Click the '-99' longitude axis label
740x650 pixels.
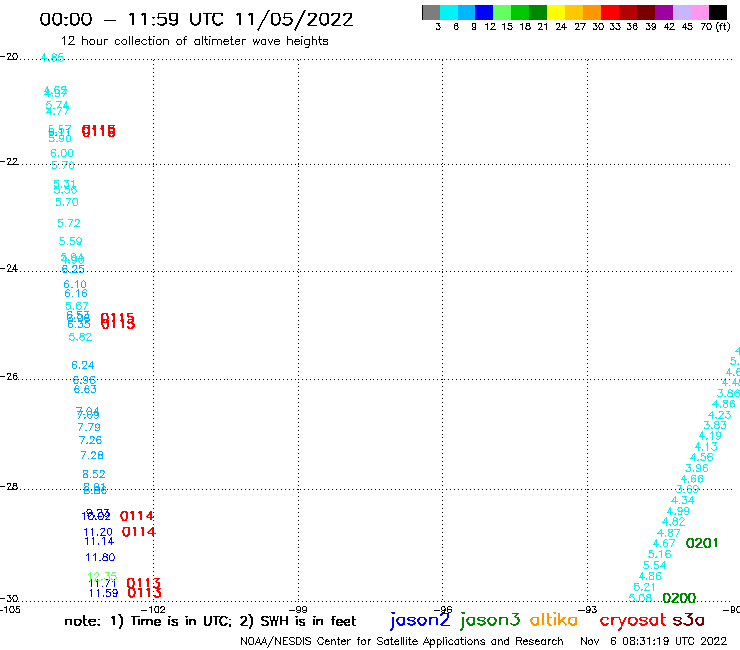(x=298, y=609)
